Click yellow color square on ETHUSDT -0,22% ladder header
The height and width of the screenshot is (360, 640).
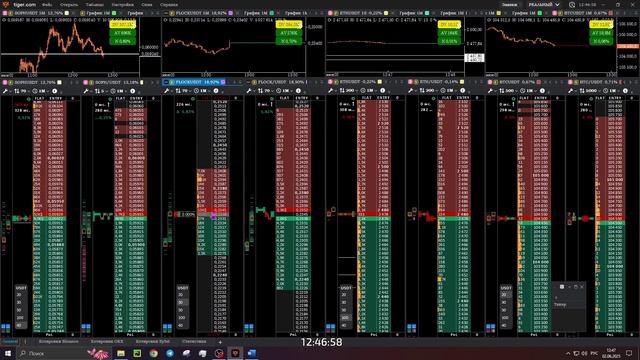click(380, 82)
